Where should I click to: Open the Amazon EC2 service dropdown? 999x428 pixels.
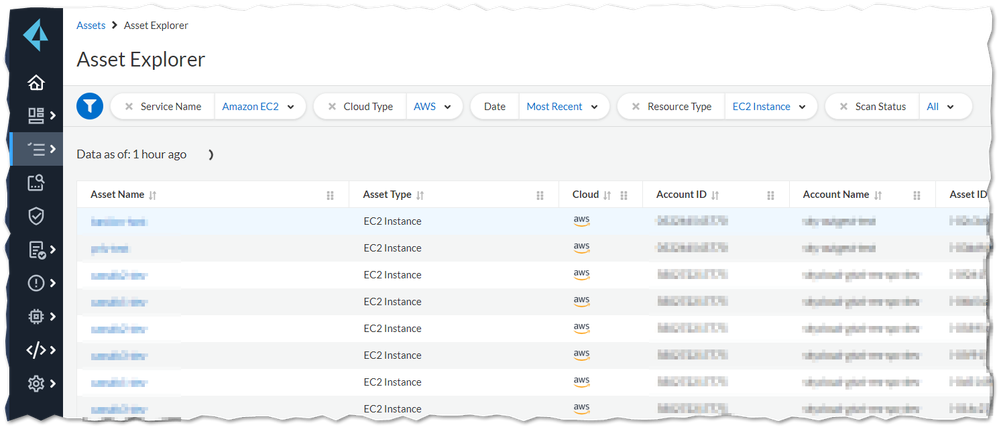pyautogui.click(x=263, y=106)
